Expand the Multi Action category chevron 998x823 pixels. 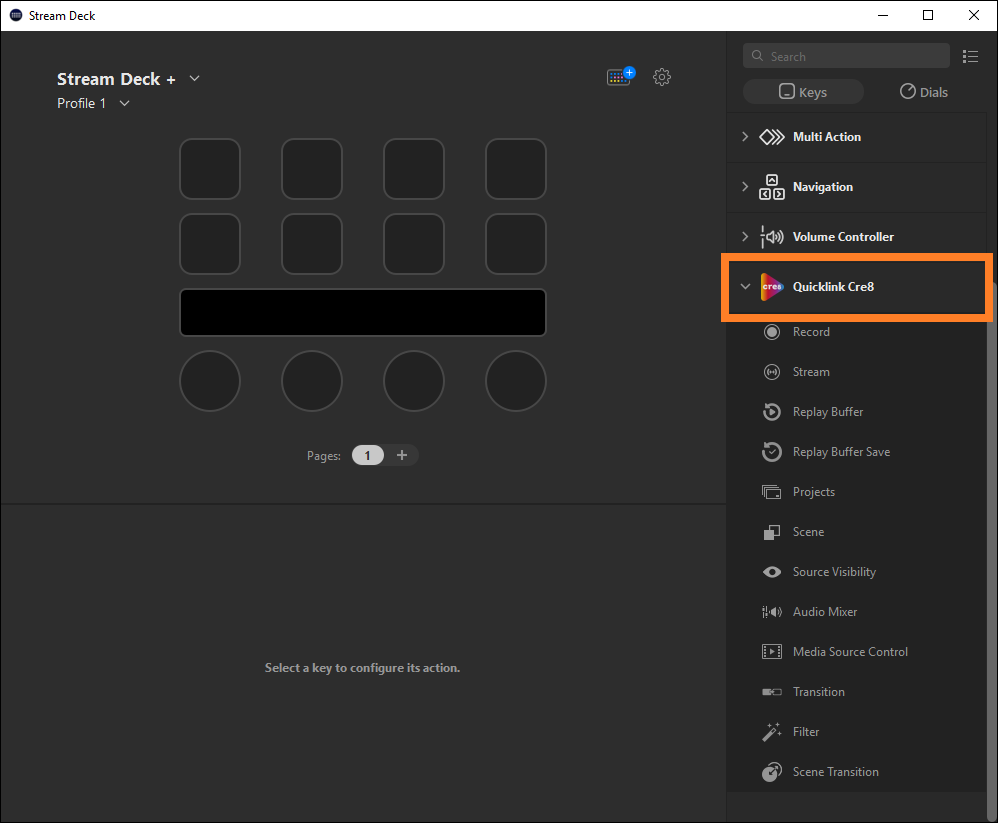coord(745,137)
